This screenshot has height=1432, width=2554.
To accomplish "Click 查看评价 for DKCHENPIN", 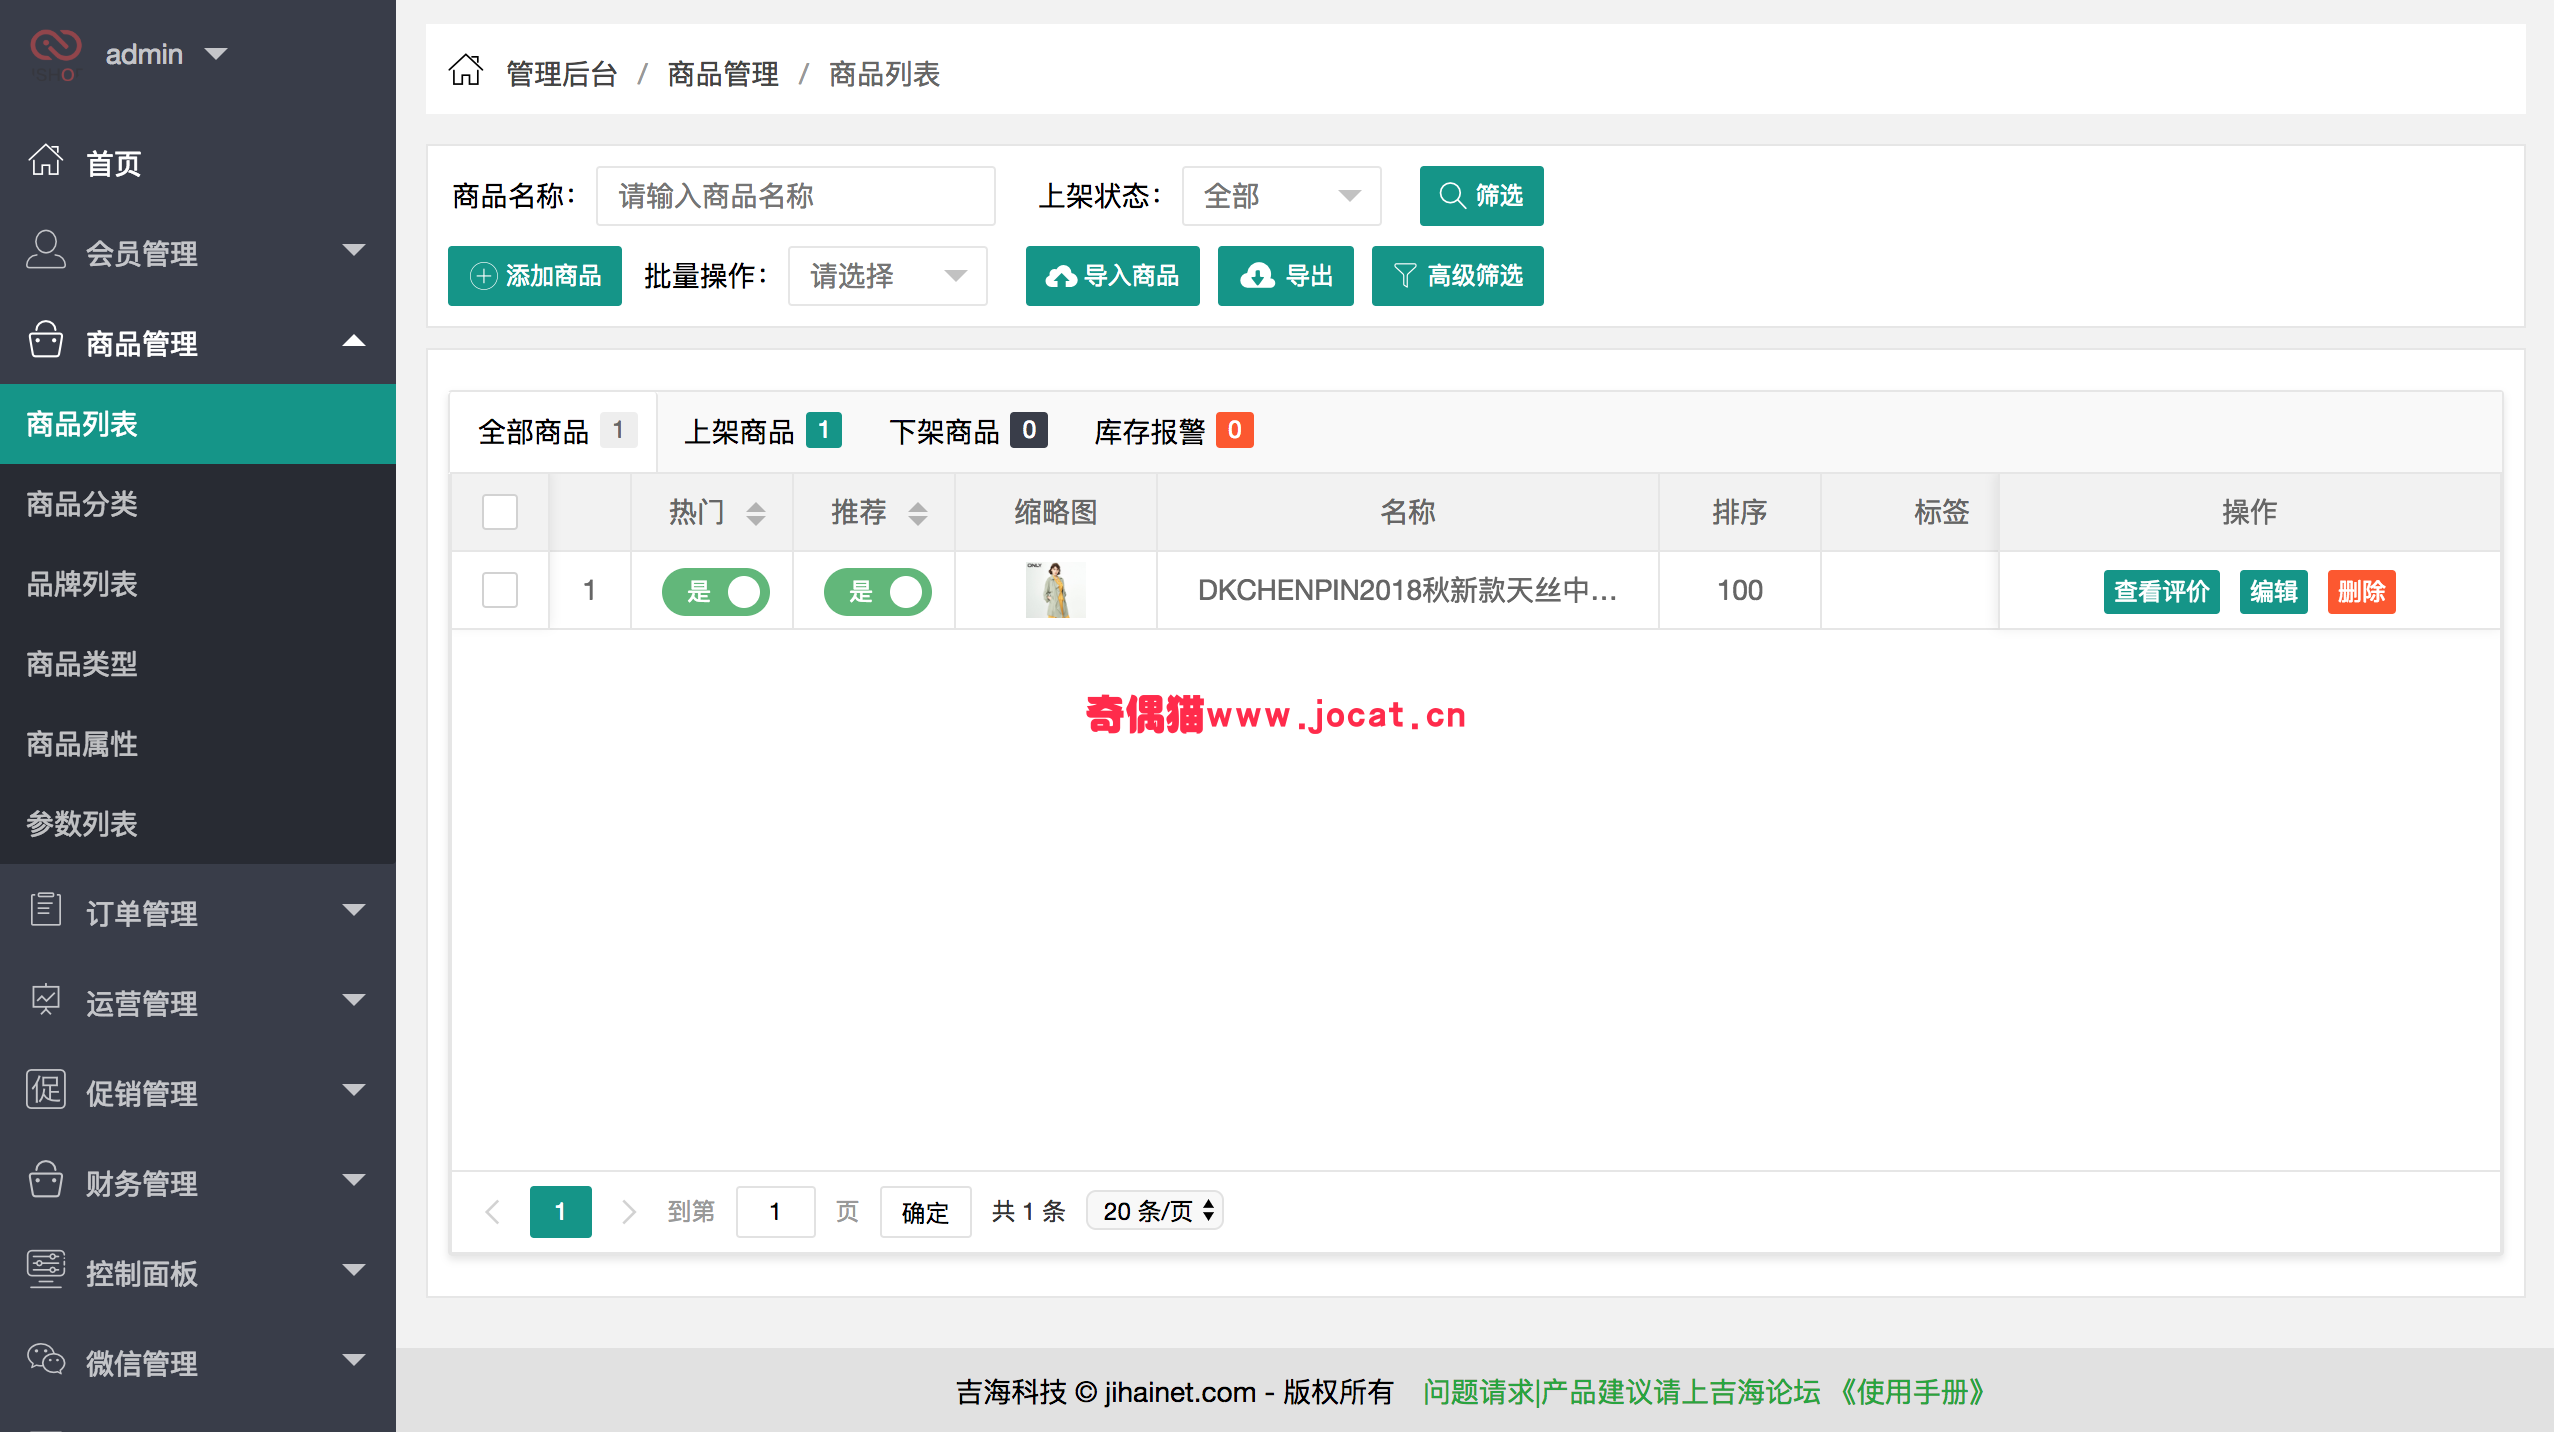I will 2161,592.
